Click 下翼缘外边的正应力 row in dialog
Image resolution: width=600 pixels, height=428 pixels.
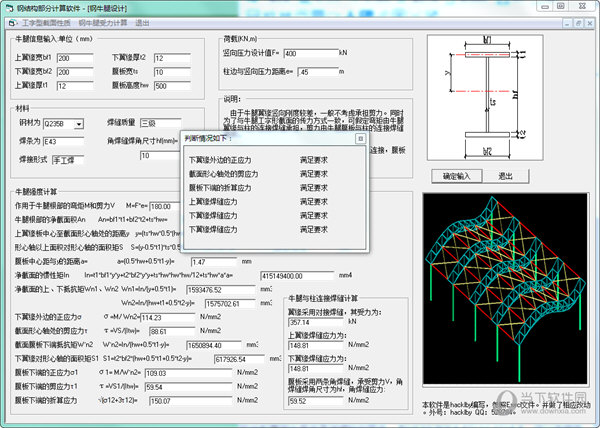coord(259,160)
